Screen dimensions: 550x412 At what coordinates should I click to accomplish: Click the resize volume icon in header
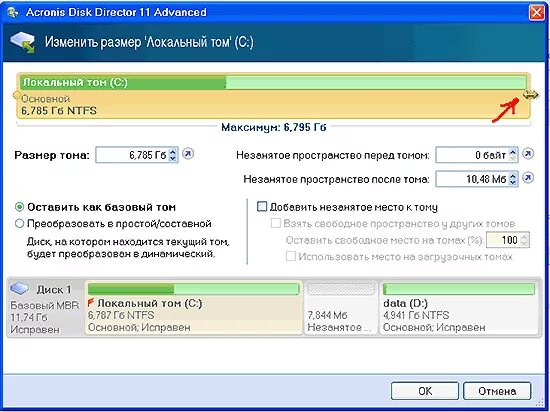point(23,42)
